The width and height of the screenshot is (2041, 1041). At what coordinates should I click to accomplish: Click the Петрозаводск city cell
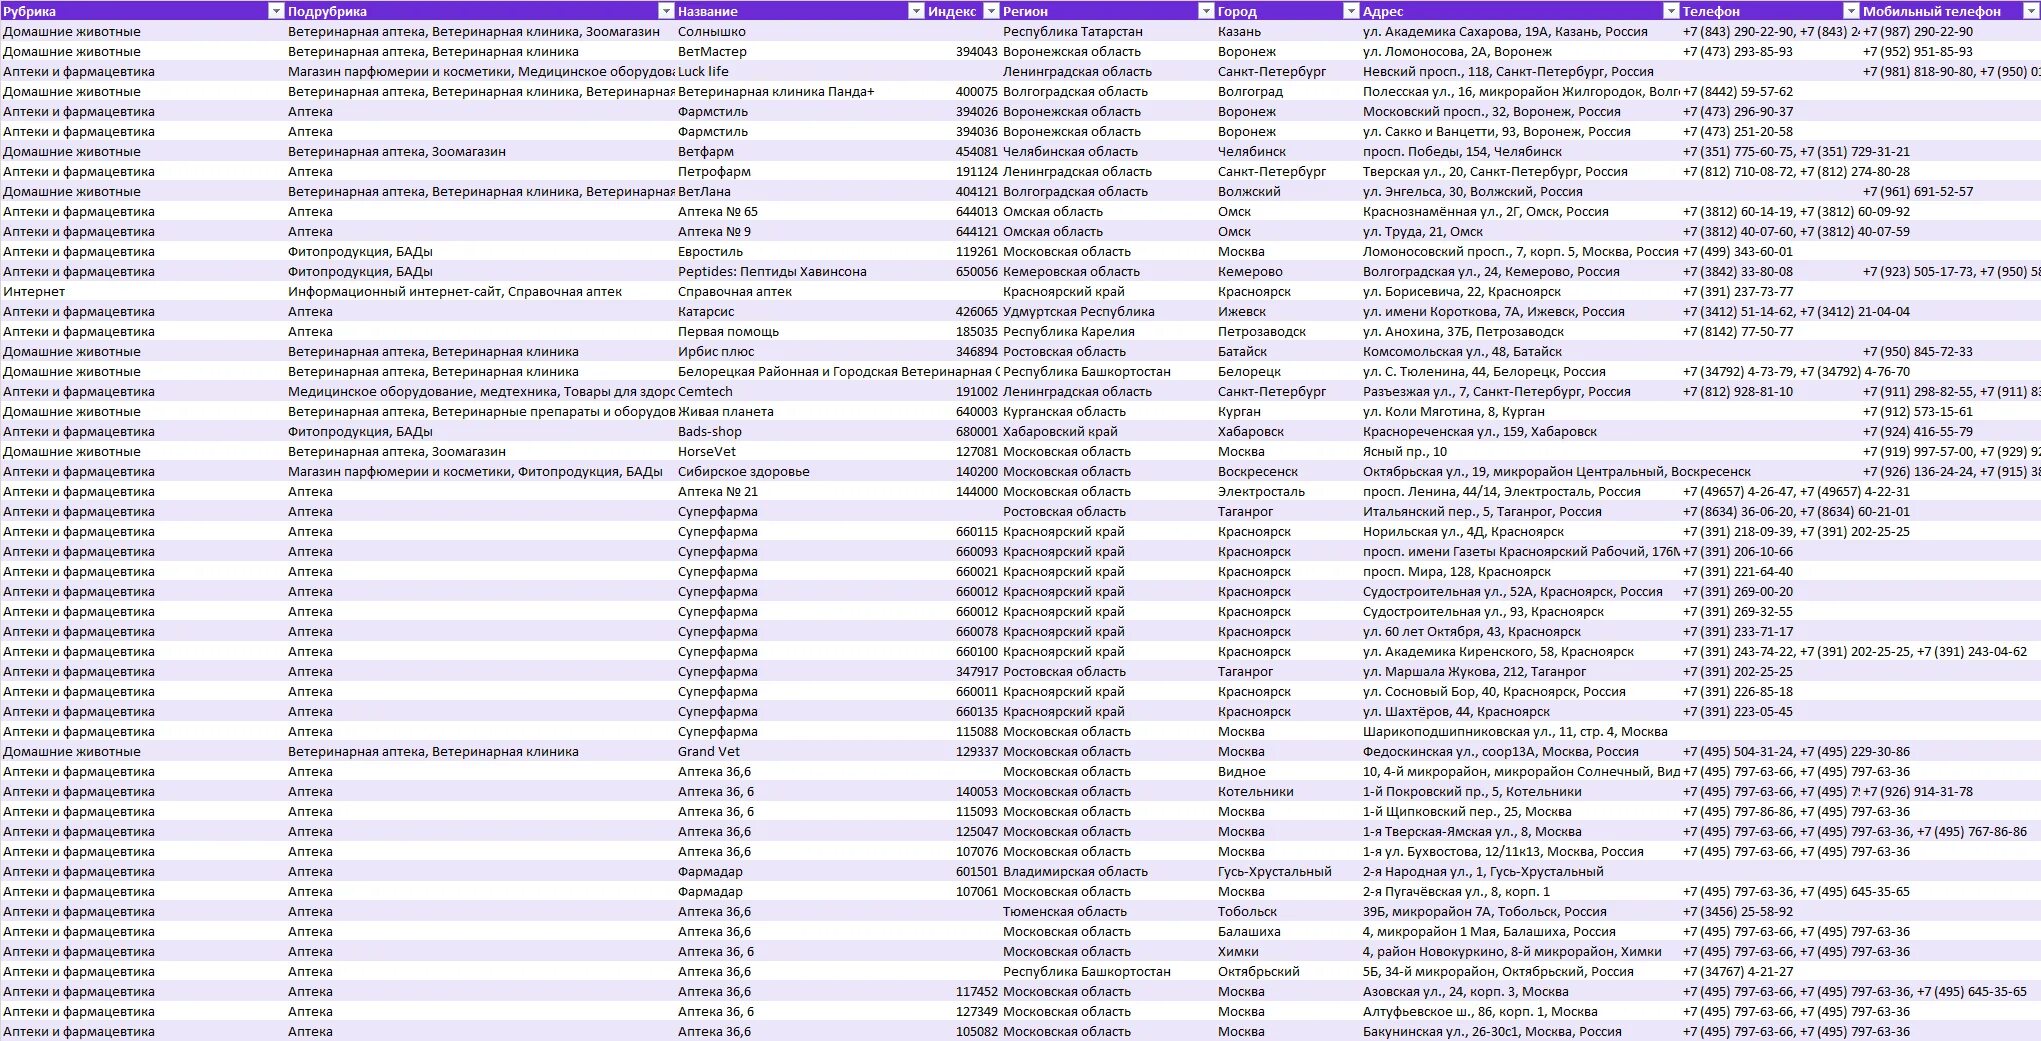1287,331
